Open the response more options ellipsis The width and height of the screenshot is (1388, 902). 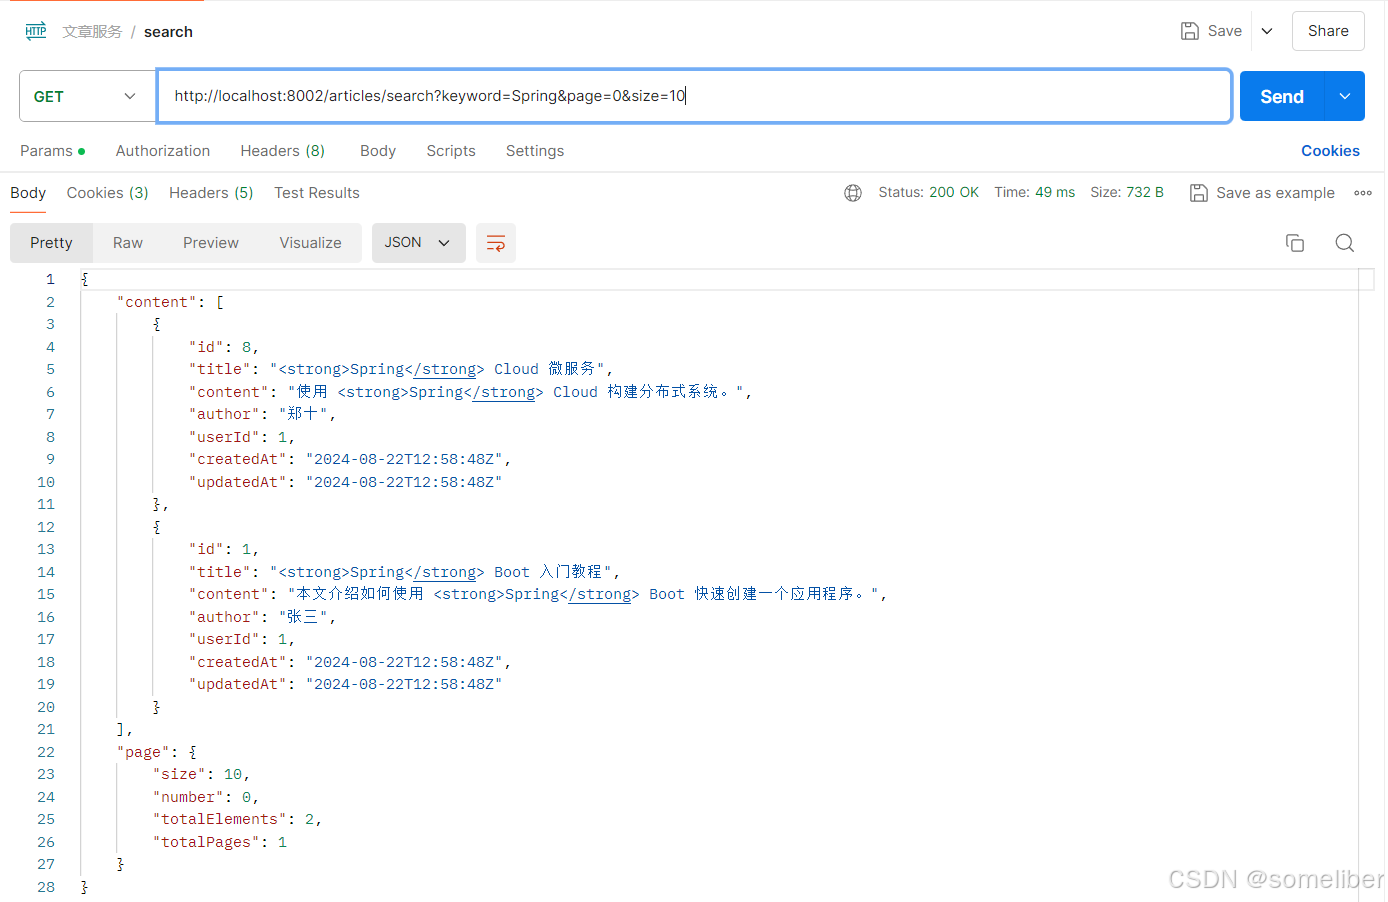(x=1363, y=193)
